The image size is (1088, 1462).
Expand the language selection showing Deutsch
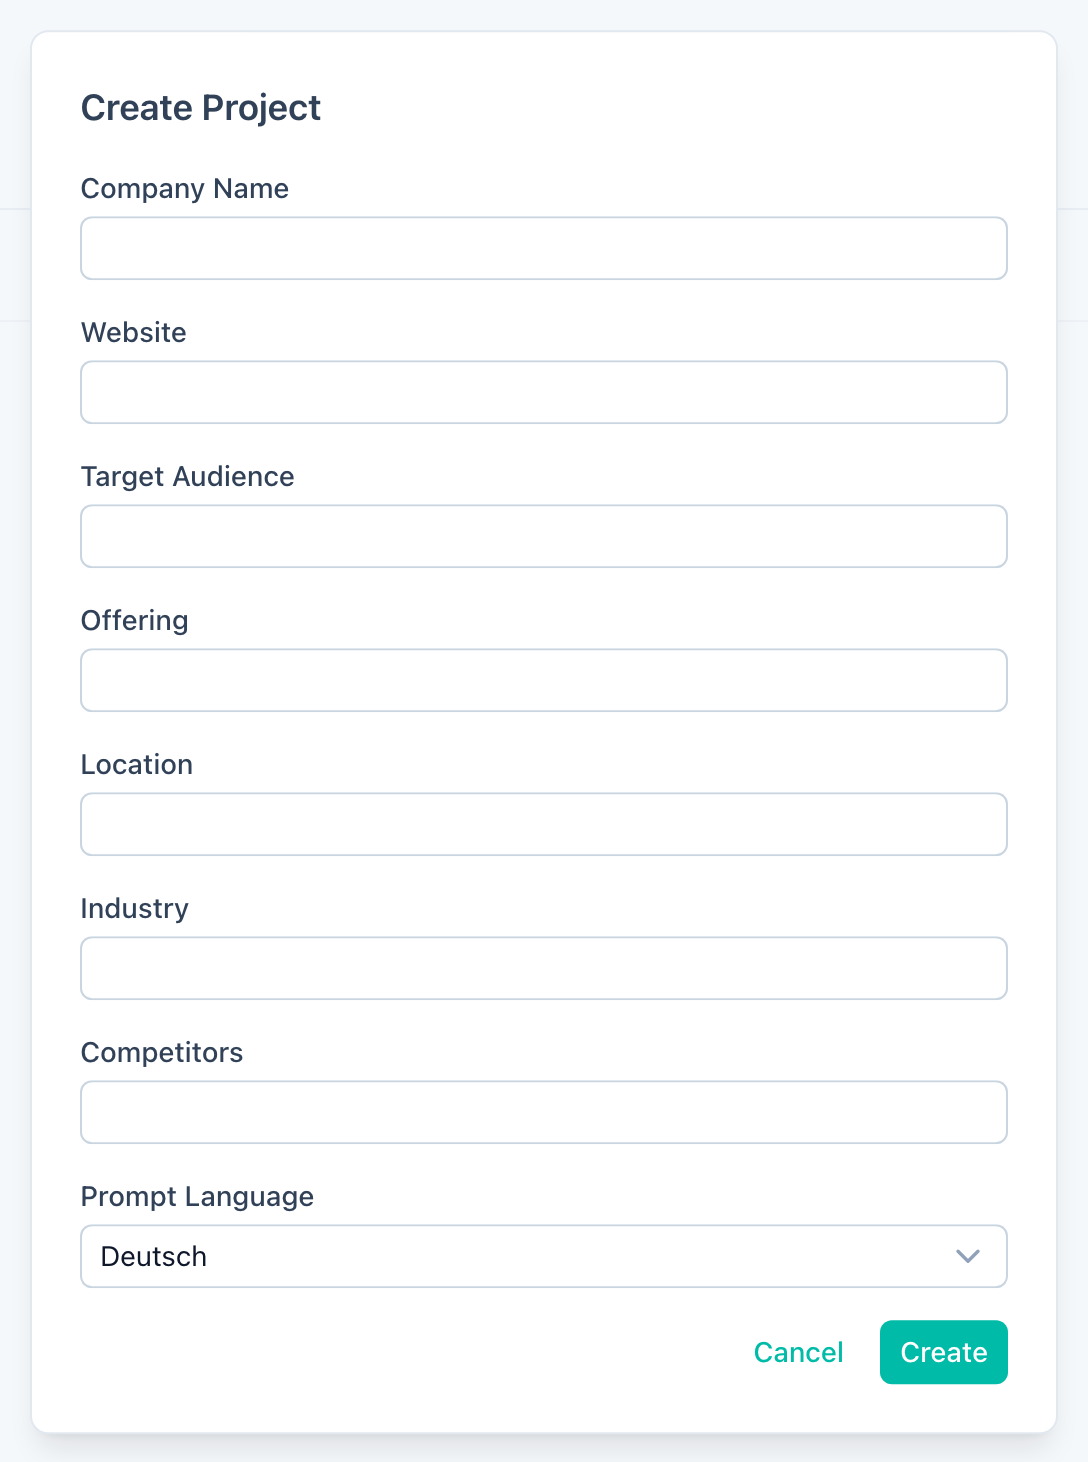click(544, 1256)
